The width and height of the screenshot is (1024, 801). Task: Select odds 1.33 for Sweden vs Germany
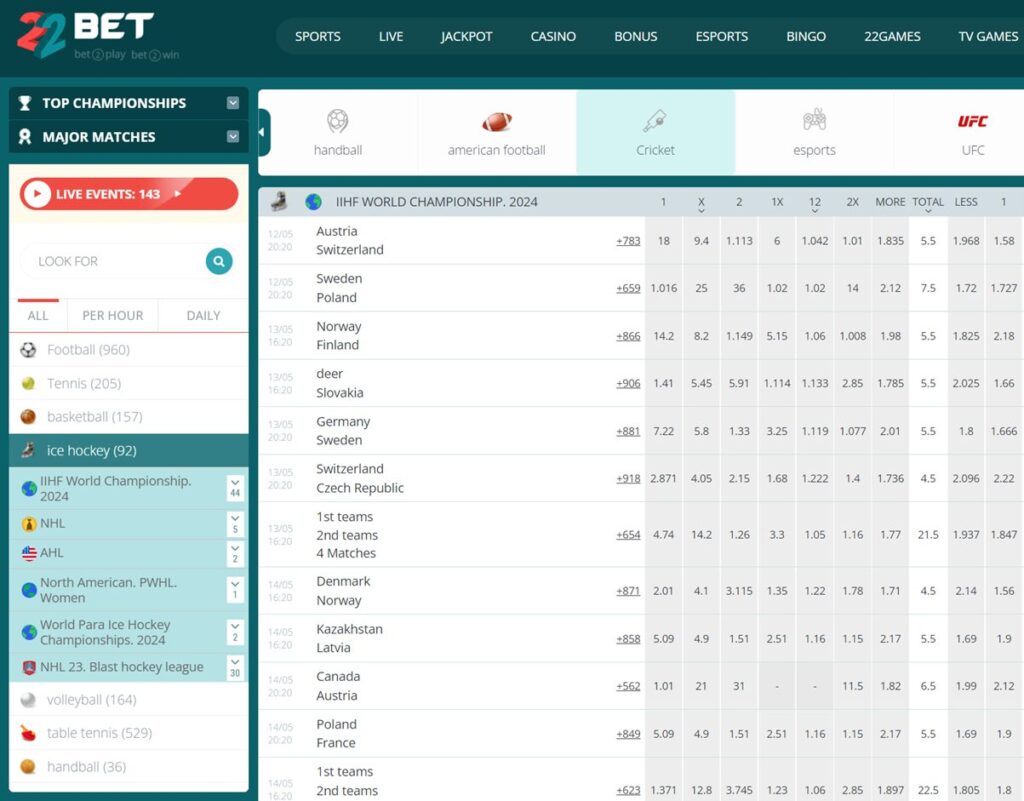point(739,432)
